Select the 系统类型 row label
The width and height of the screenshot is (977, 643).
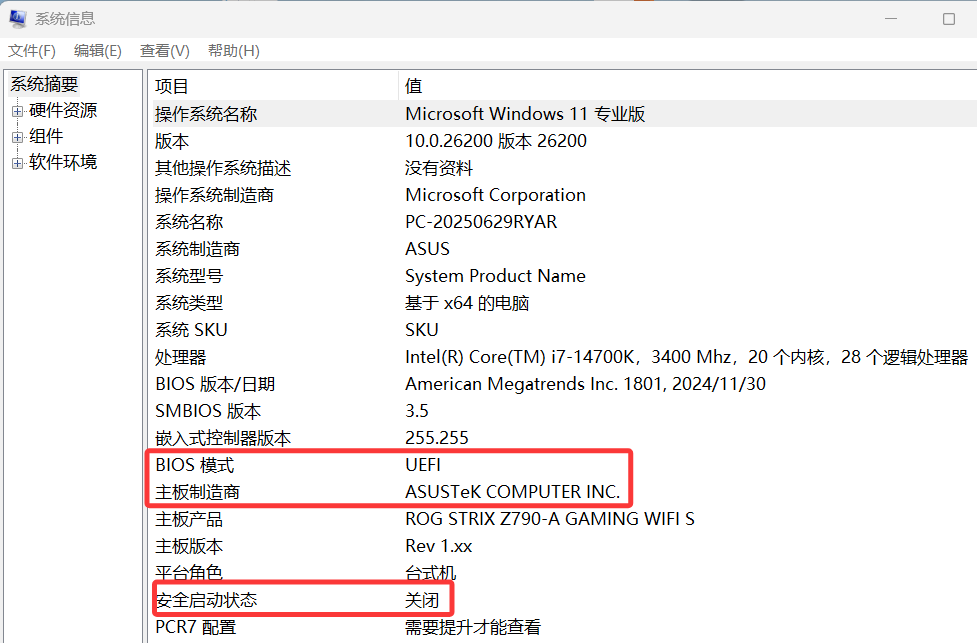point(189,303)
